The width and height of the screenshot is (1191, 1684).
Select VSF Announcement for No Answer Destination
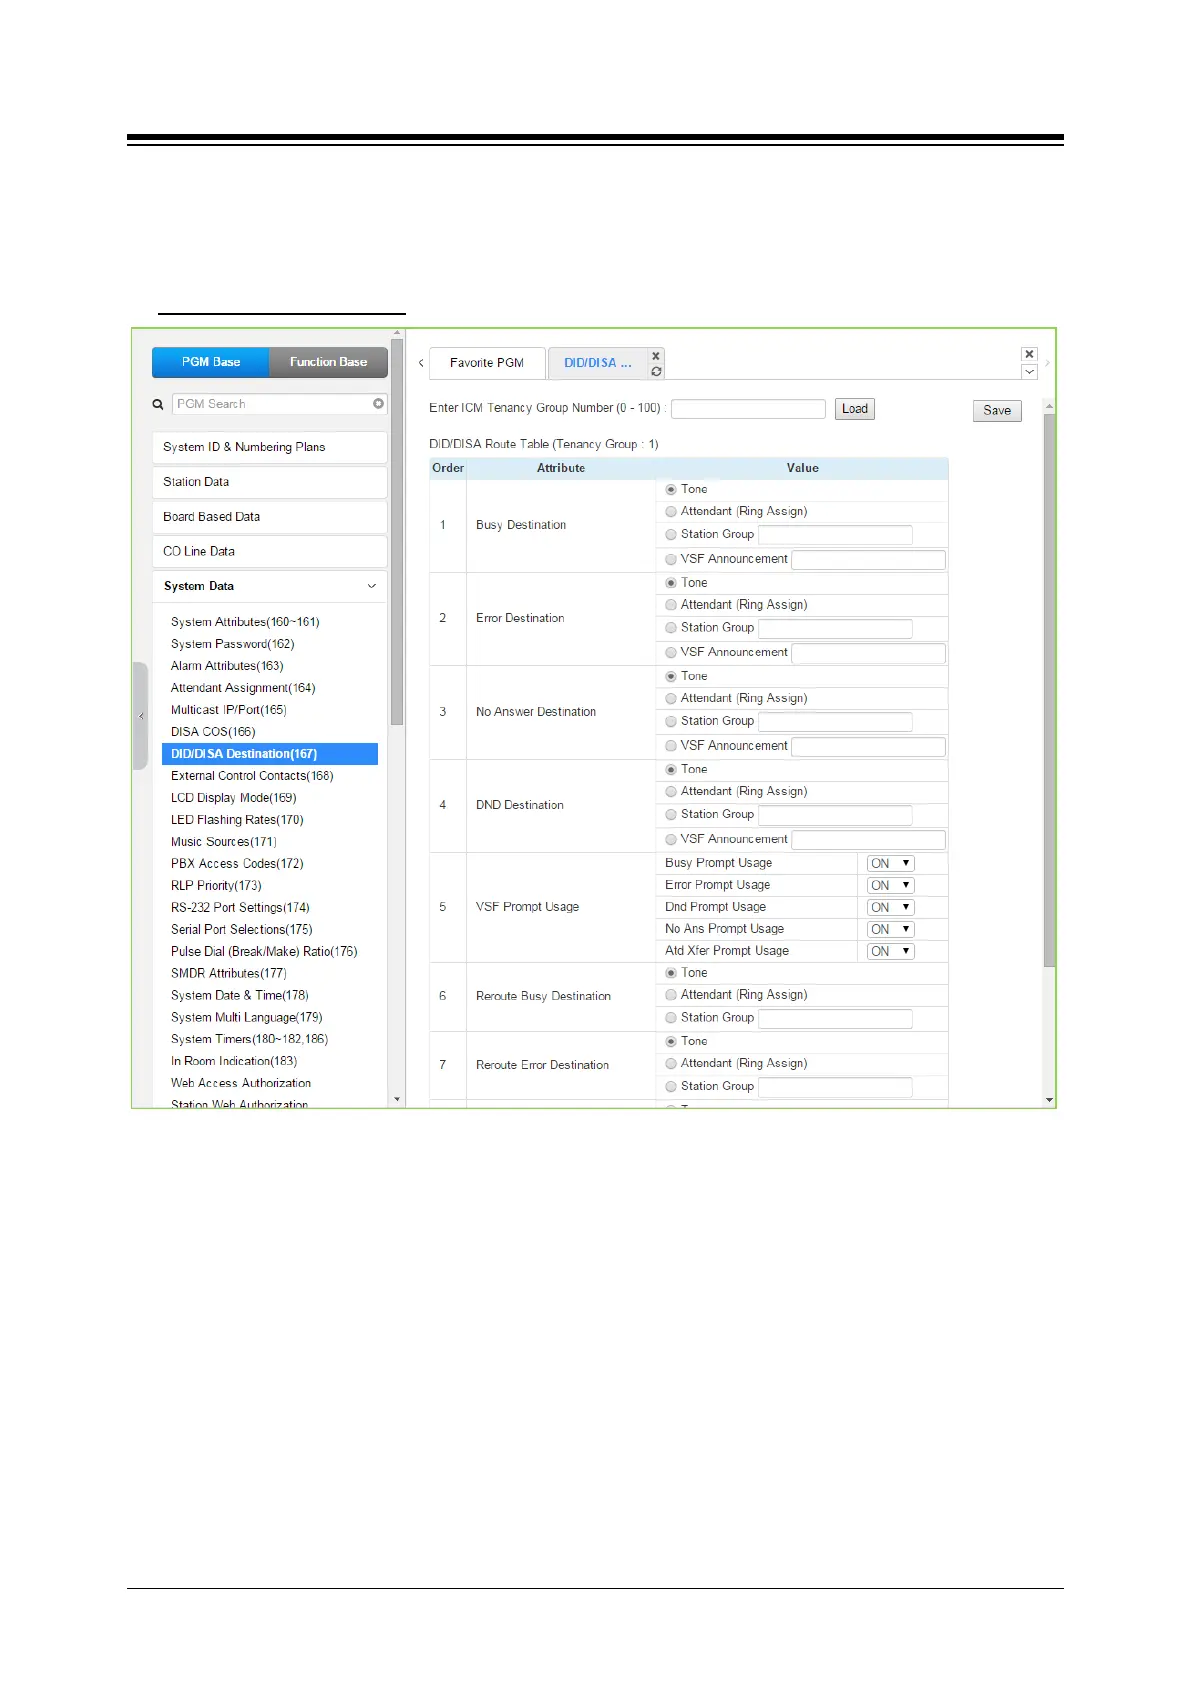[x=671, y=746]
